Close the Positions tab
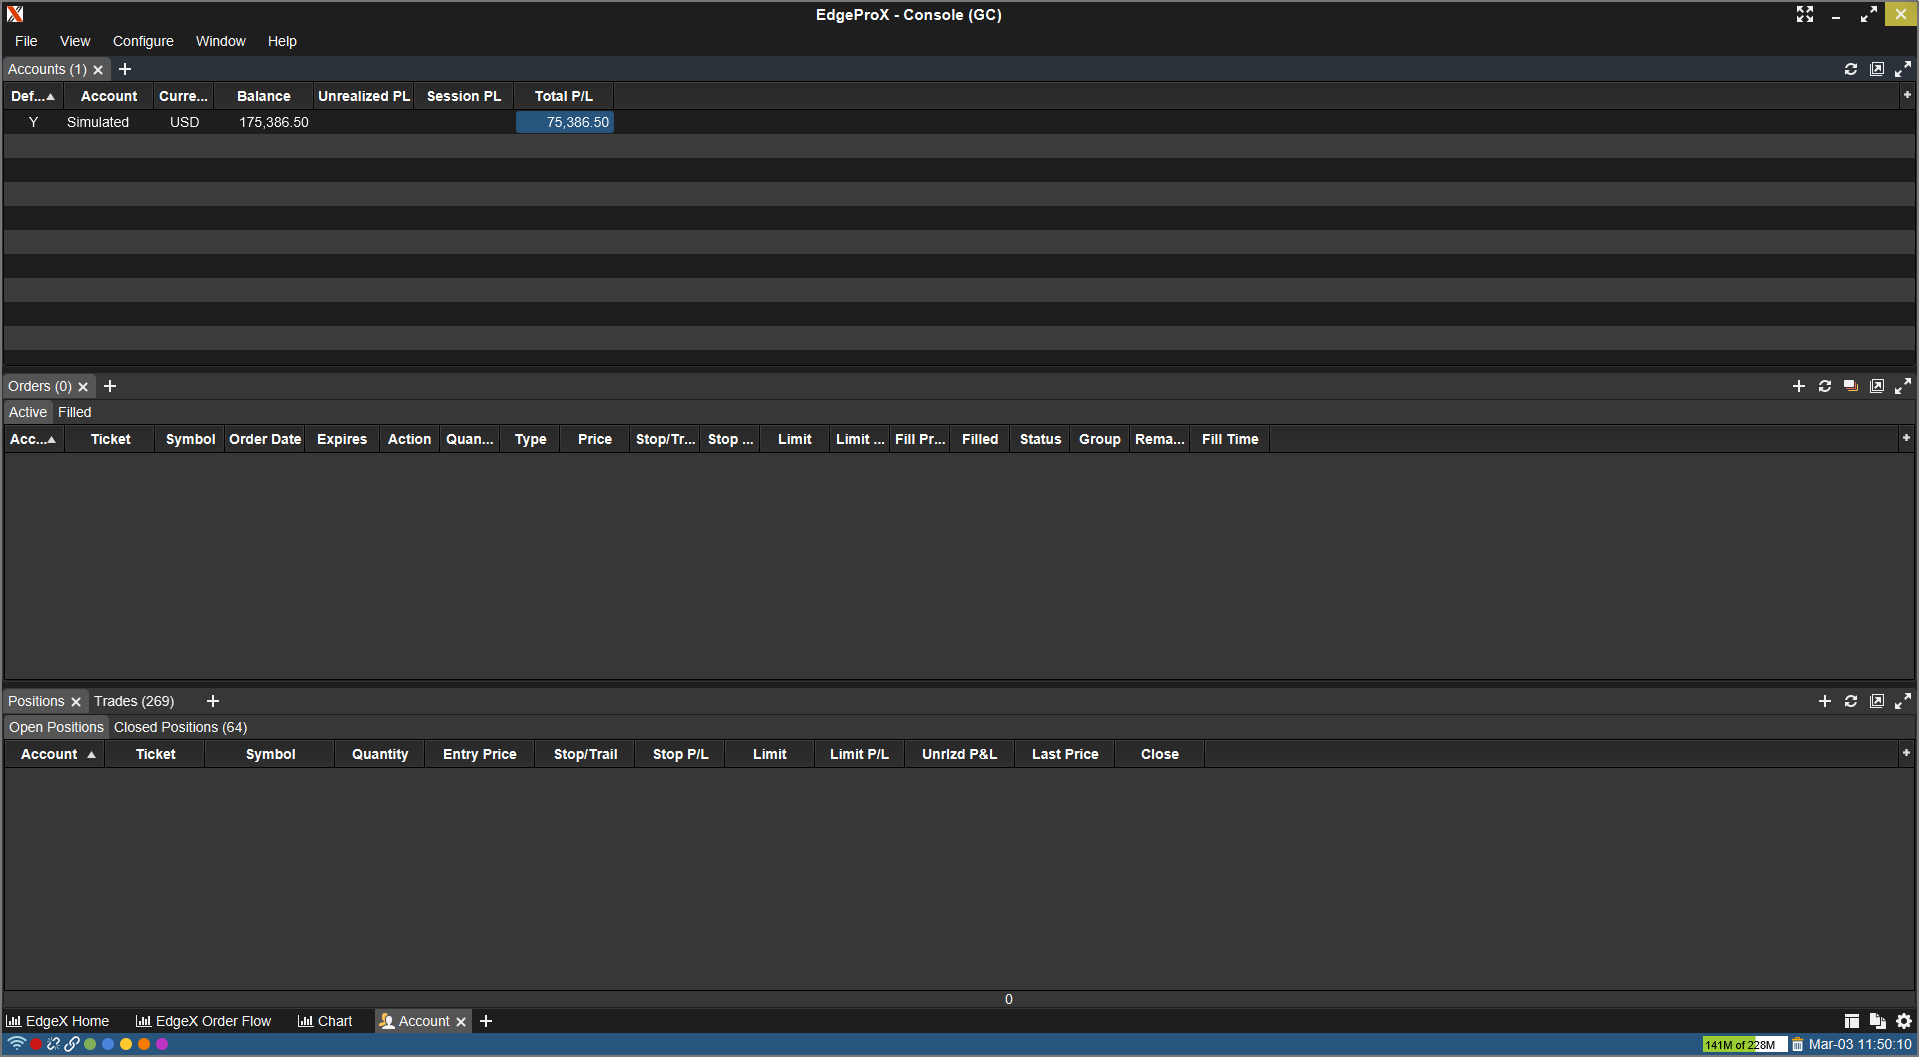The width and height of the screenshot is (1919, 1057). (x=75, y=702)
